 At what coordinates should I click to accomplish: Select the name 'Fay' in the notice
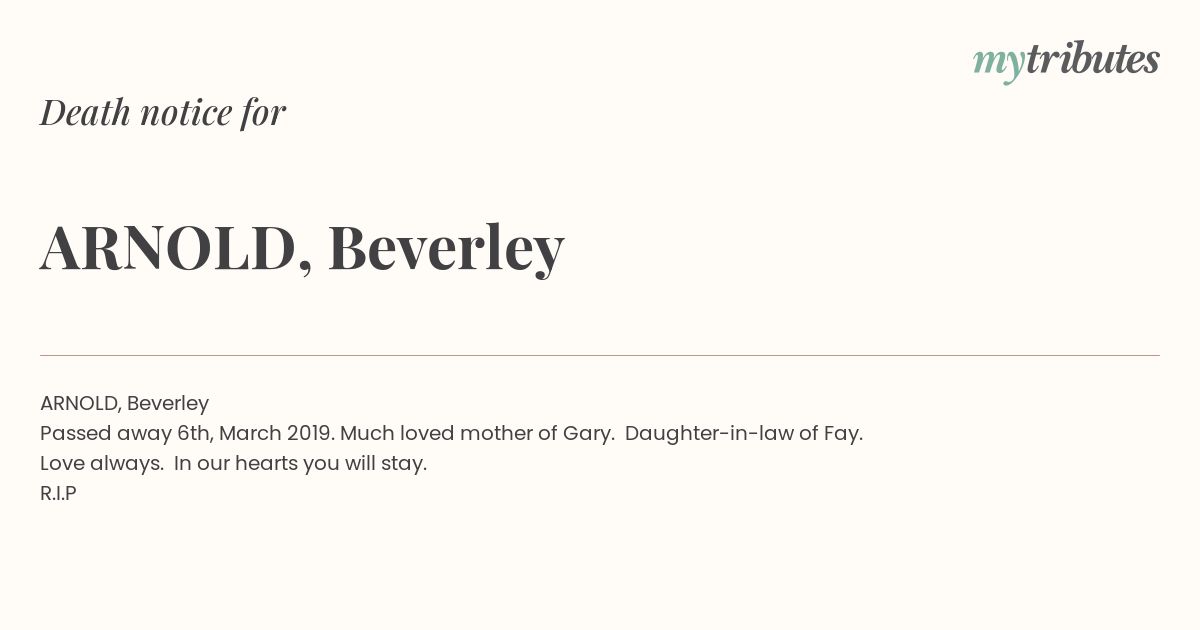click(x=843, y=434)
